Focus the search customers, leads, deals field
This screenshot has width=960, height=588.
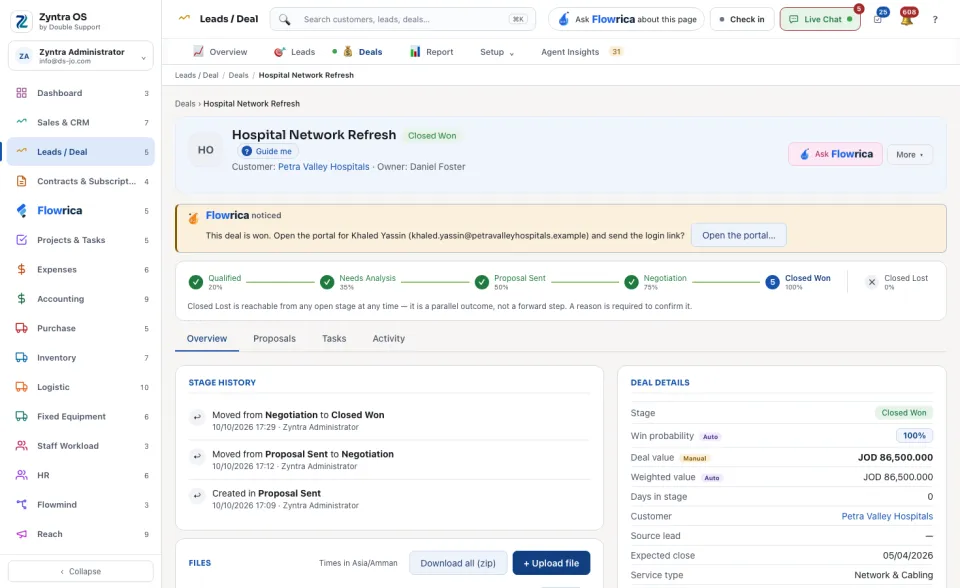(403, 20)
